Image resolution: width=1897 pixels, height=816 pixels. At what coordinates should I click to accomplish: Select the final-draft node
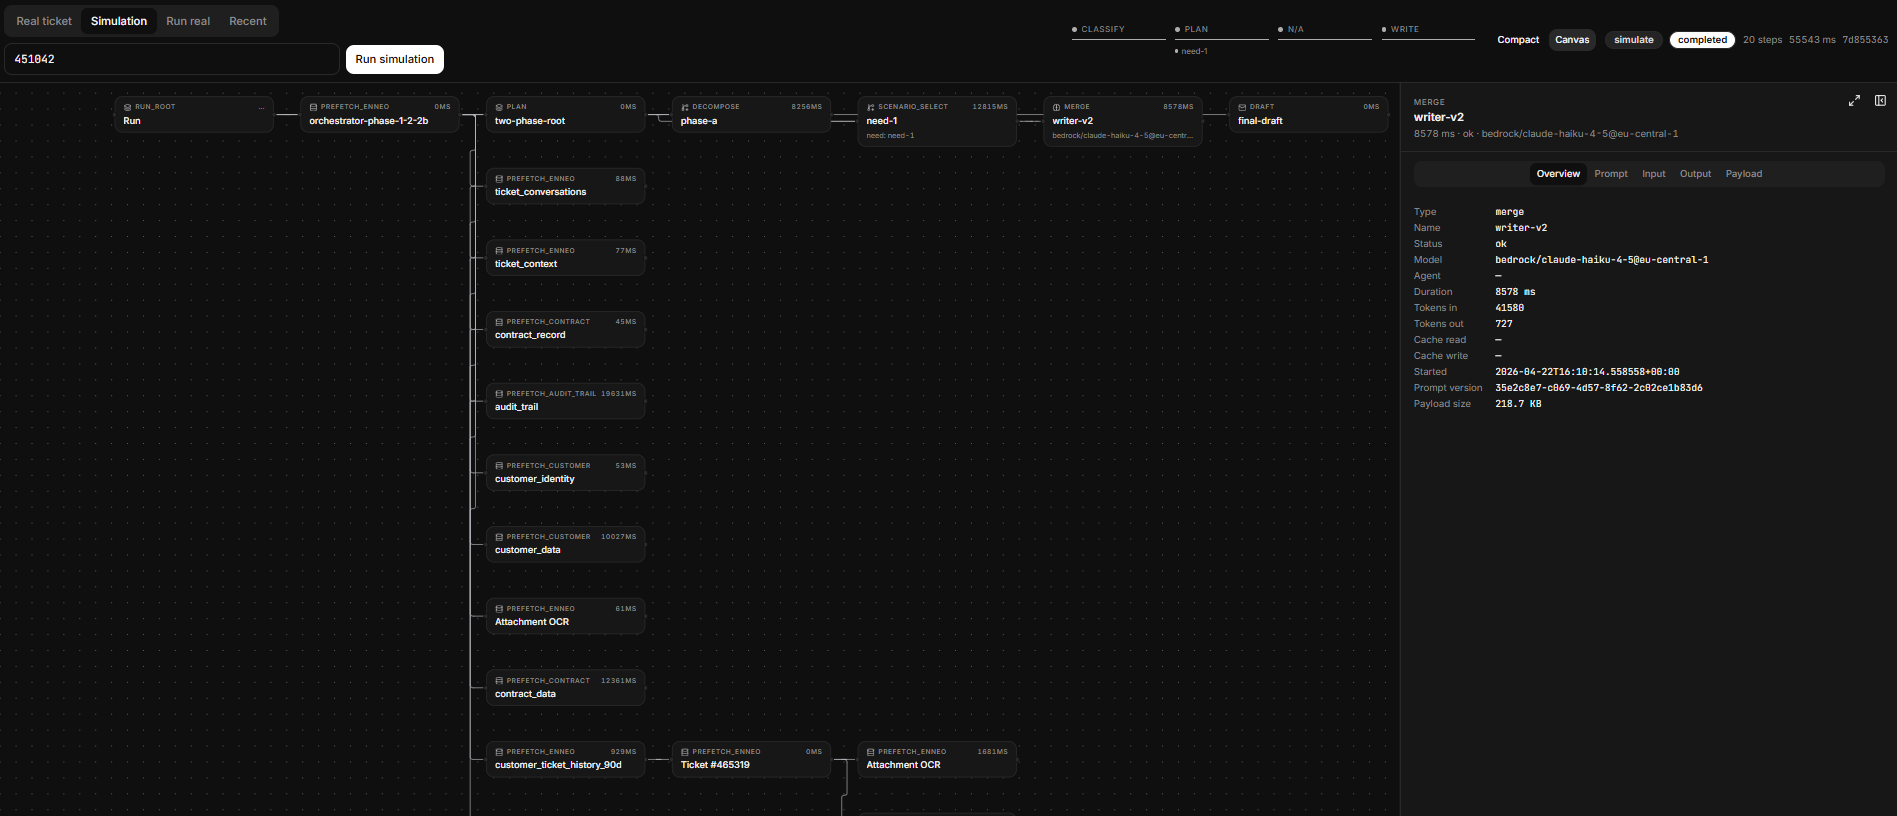click(x=1308, y=114)
